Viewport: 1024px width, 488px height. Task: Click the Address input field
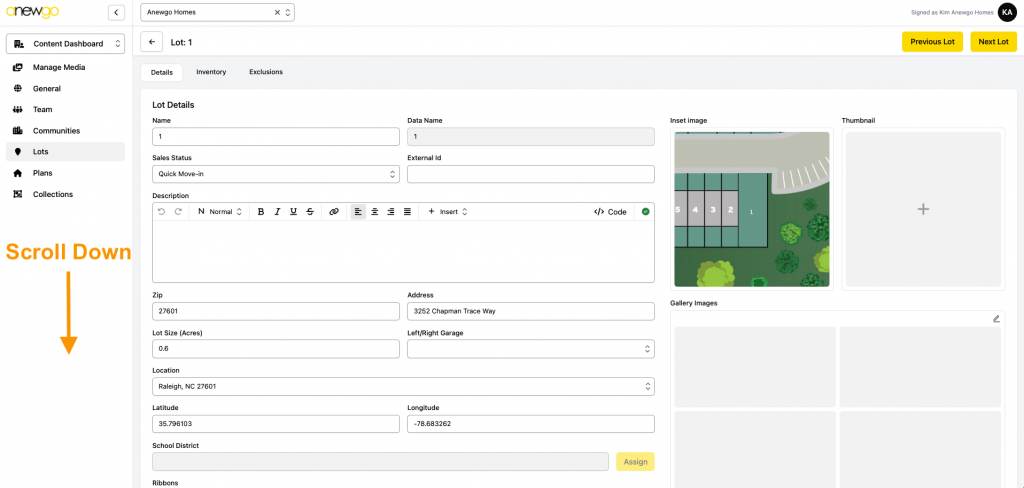click(x=530, y=311)
